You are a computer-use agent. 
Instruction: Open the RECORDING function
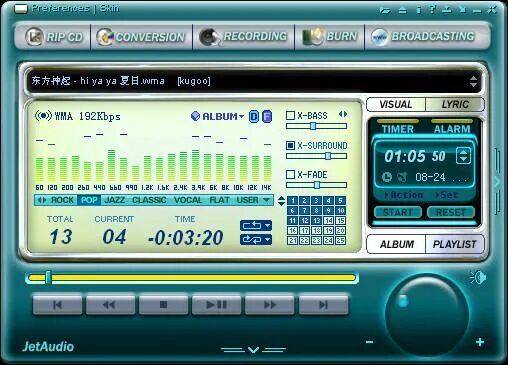[243, 36]
